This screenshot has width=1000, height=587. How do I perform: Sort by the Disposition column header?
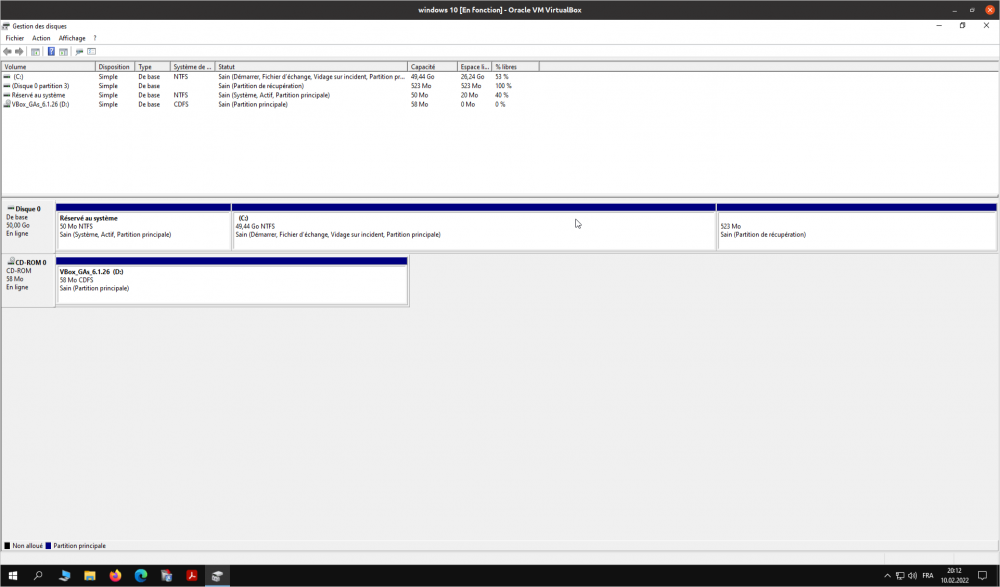click(115, 67)
